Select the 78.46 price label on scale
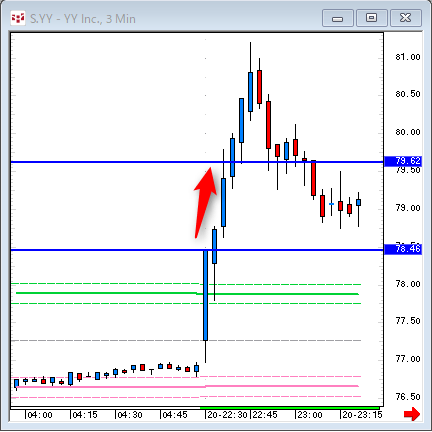Image resolution: width=432 pixels, height=432 pixels. (x=403, y=249)
